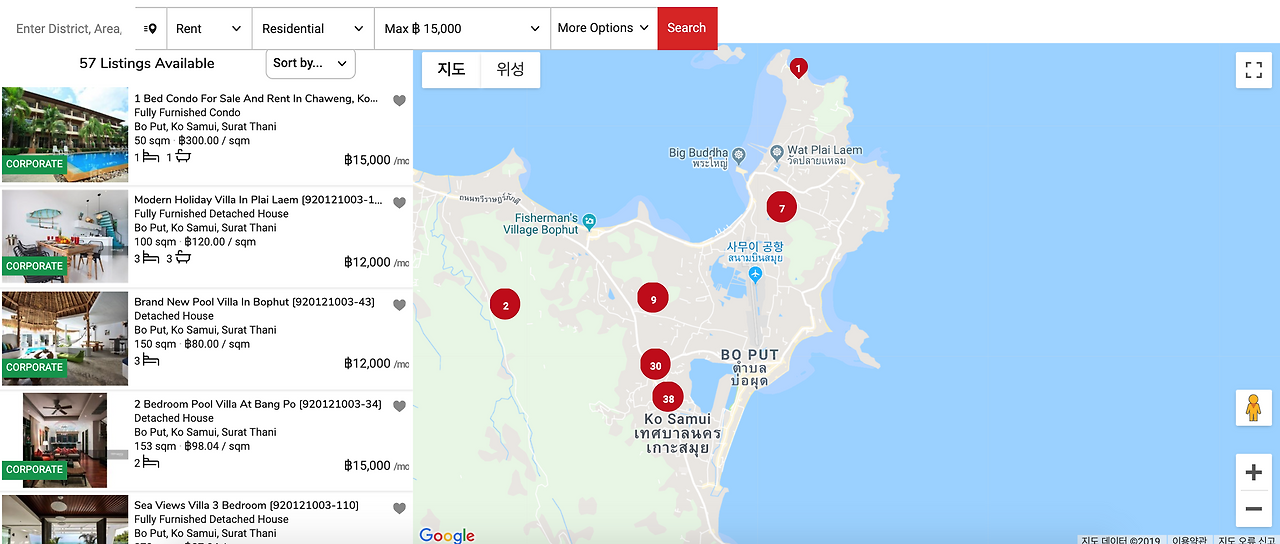Open the Sort by dropdown

click(310, 63)
